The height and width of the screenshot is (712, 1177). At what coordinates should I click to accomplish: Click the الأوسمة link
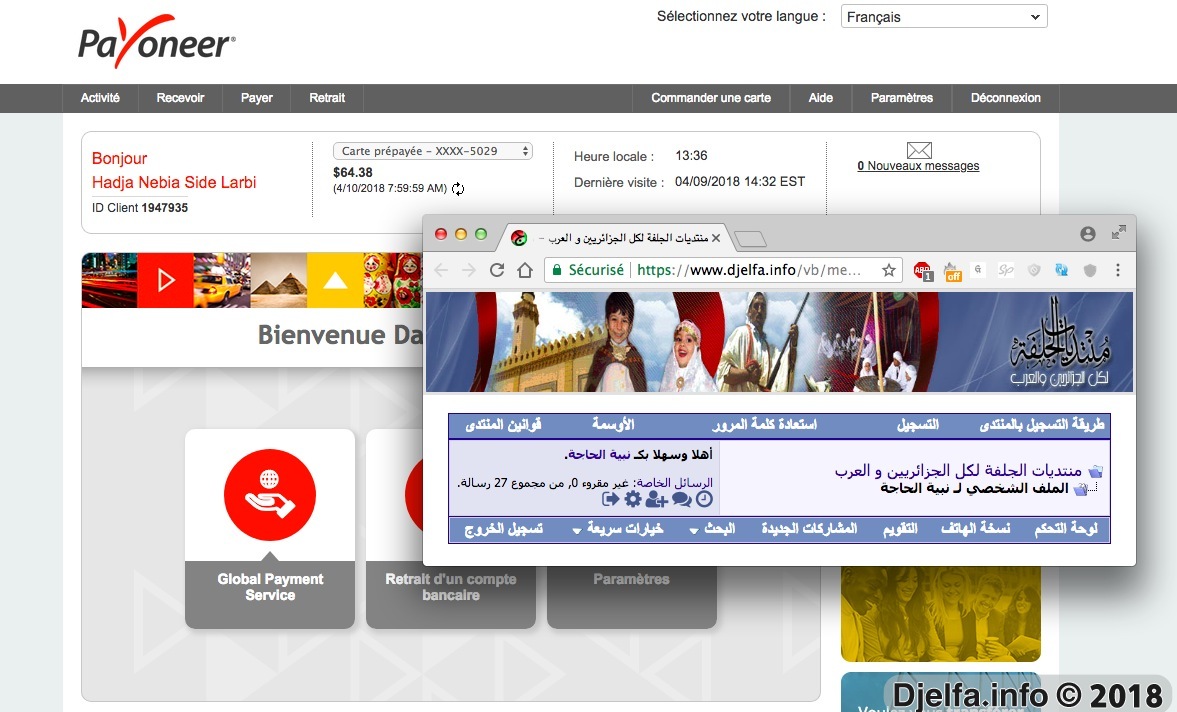(613, 425)
